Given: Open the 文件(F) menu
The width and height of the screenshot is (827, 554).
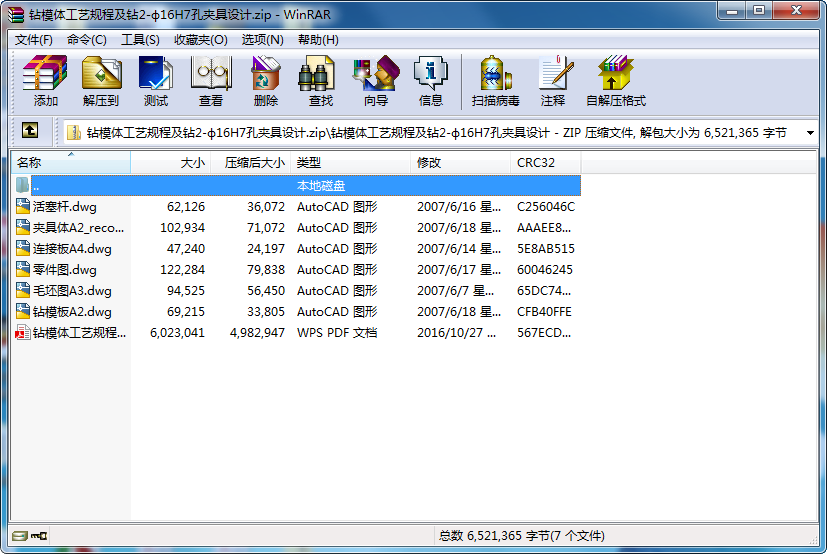Looking at the screenshot, I should click(33, 40).
